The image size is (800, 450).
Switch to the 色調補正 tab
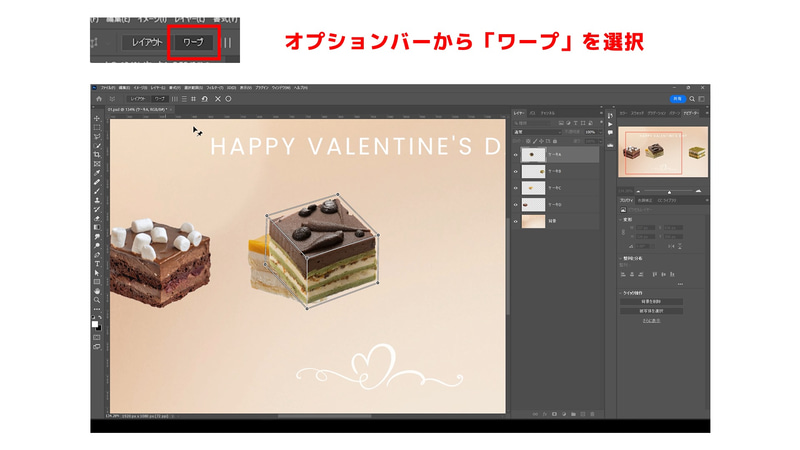(x=646, y=200)
